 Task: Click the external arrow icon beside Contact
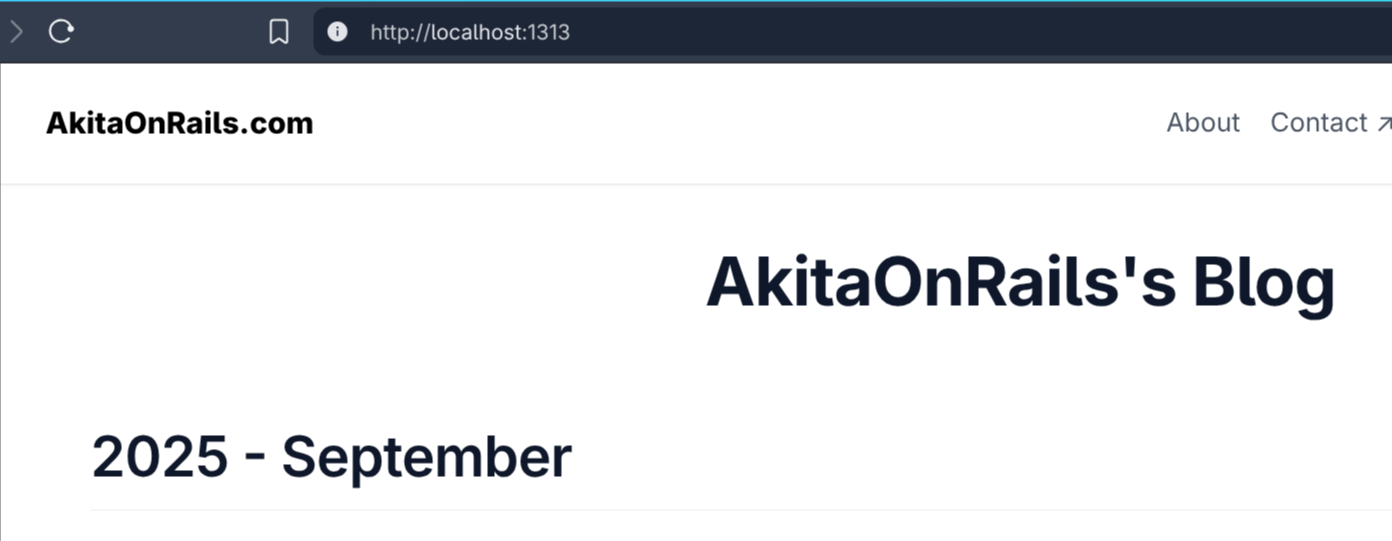(x=1384, y=124)
